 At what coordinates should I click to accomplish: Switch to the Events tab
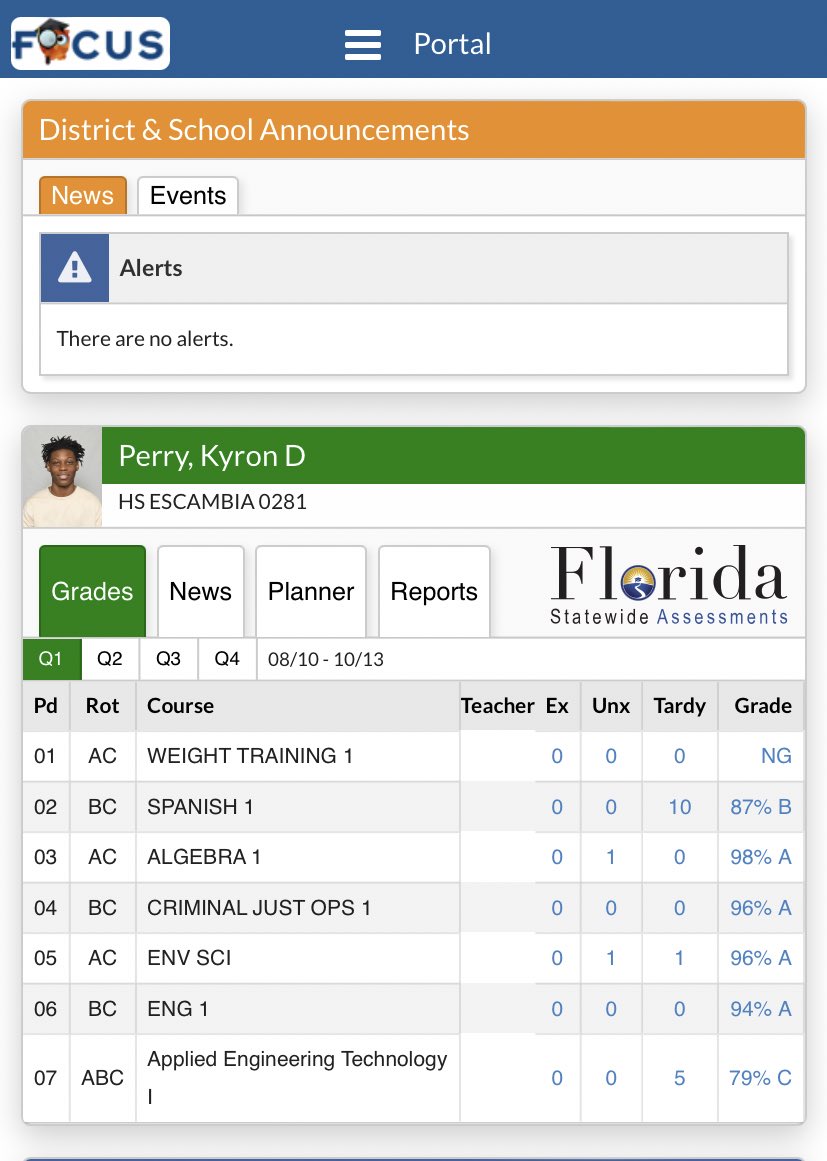coord(187,195)
